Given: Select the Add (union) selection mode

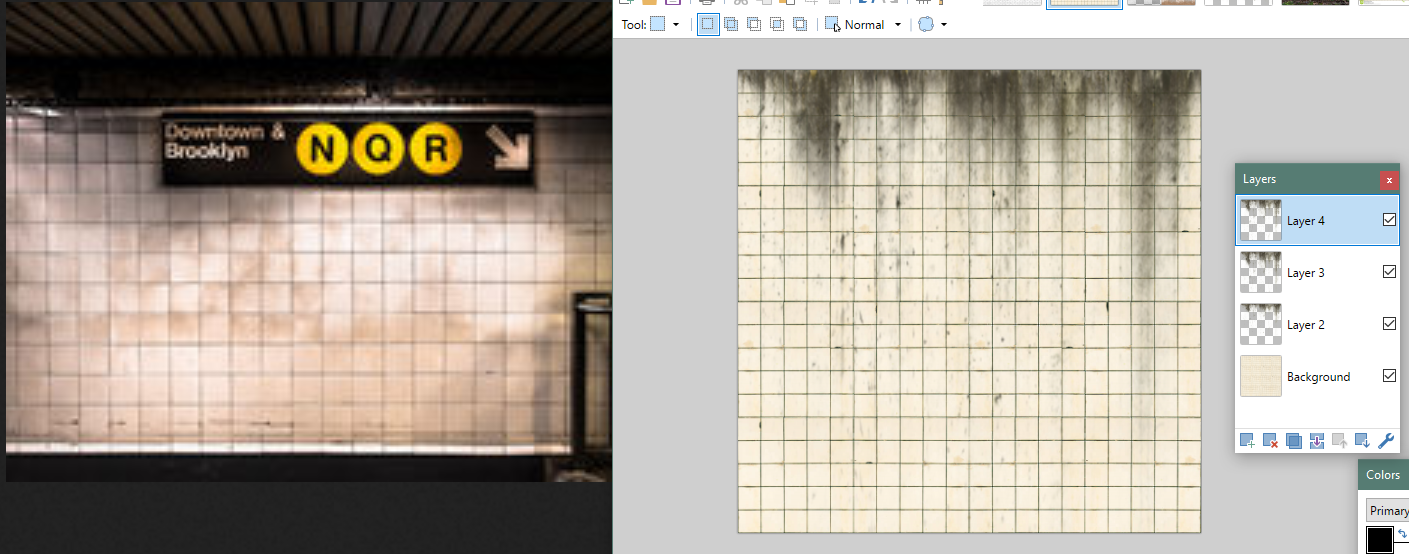Looking at the screenshot, I should 731,25.
